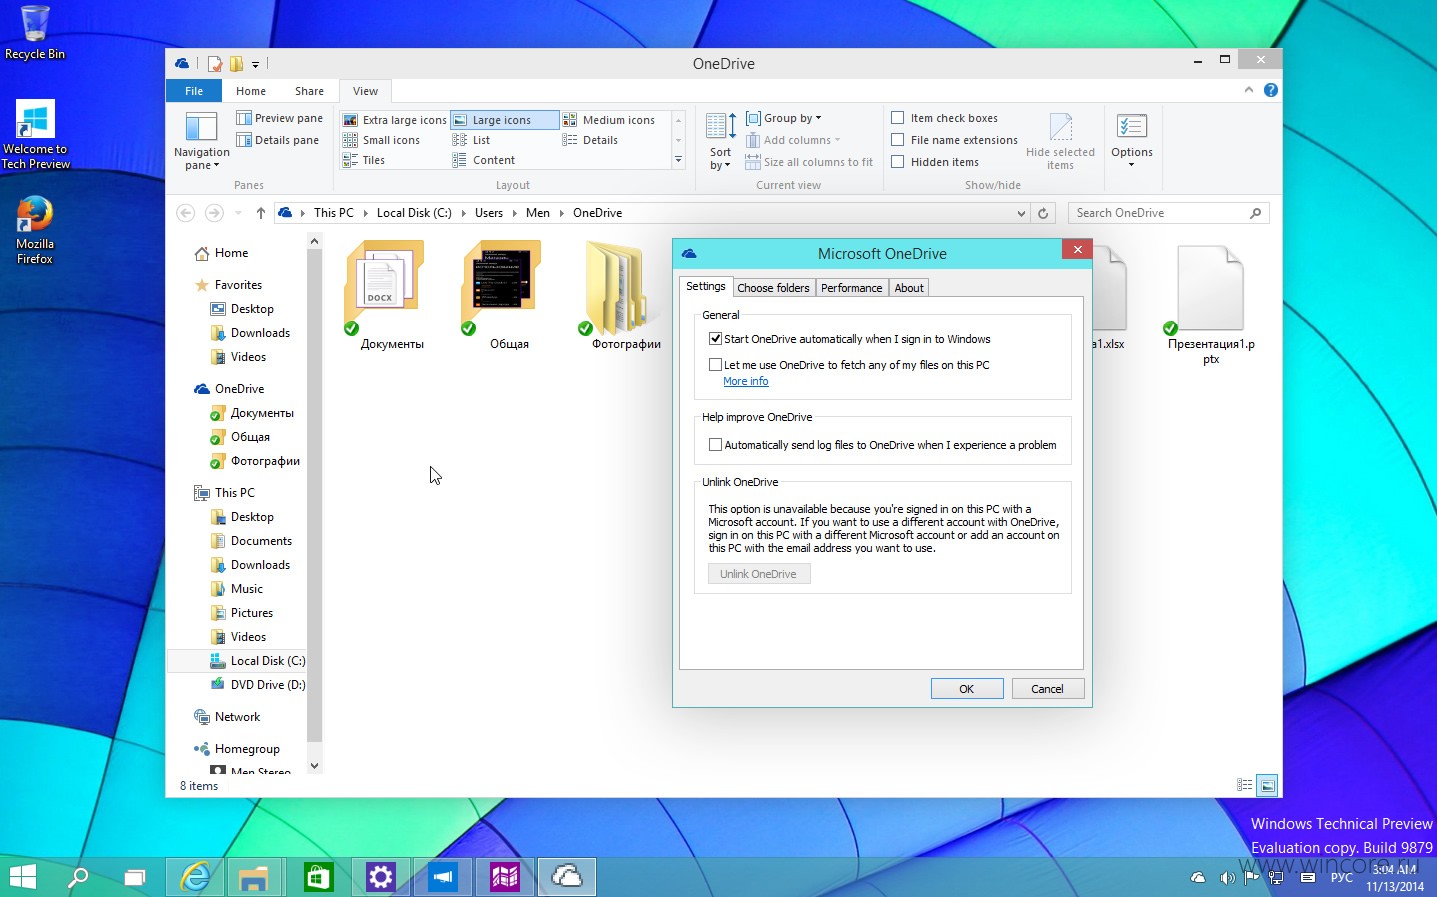Open the recent locations dropdown arrow
The image size is (1437, 897).
coord(238,213)
